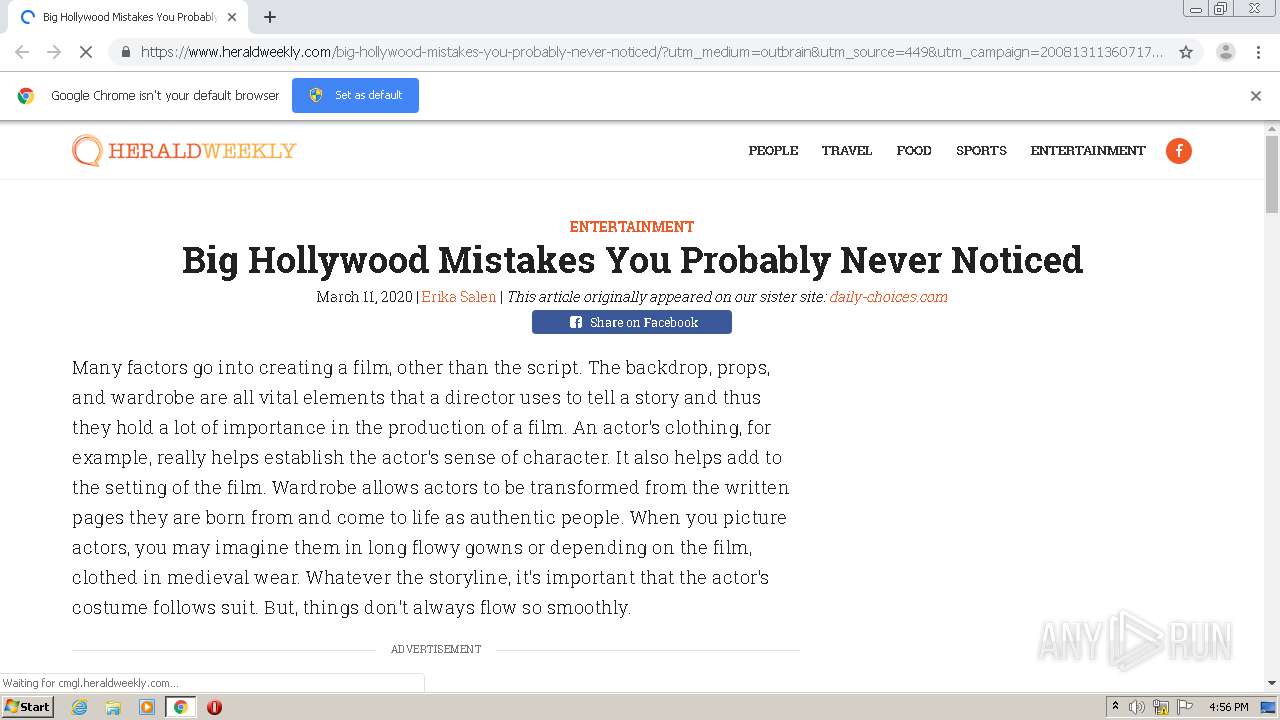Screen dimensions: 1280x720
Task: Click the Set as default button
Action: tap(355, 95)
